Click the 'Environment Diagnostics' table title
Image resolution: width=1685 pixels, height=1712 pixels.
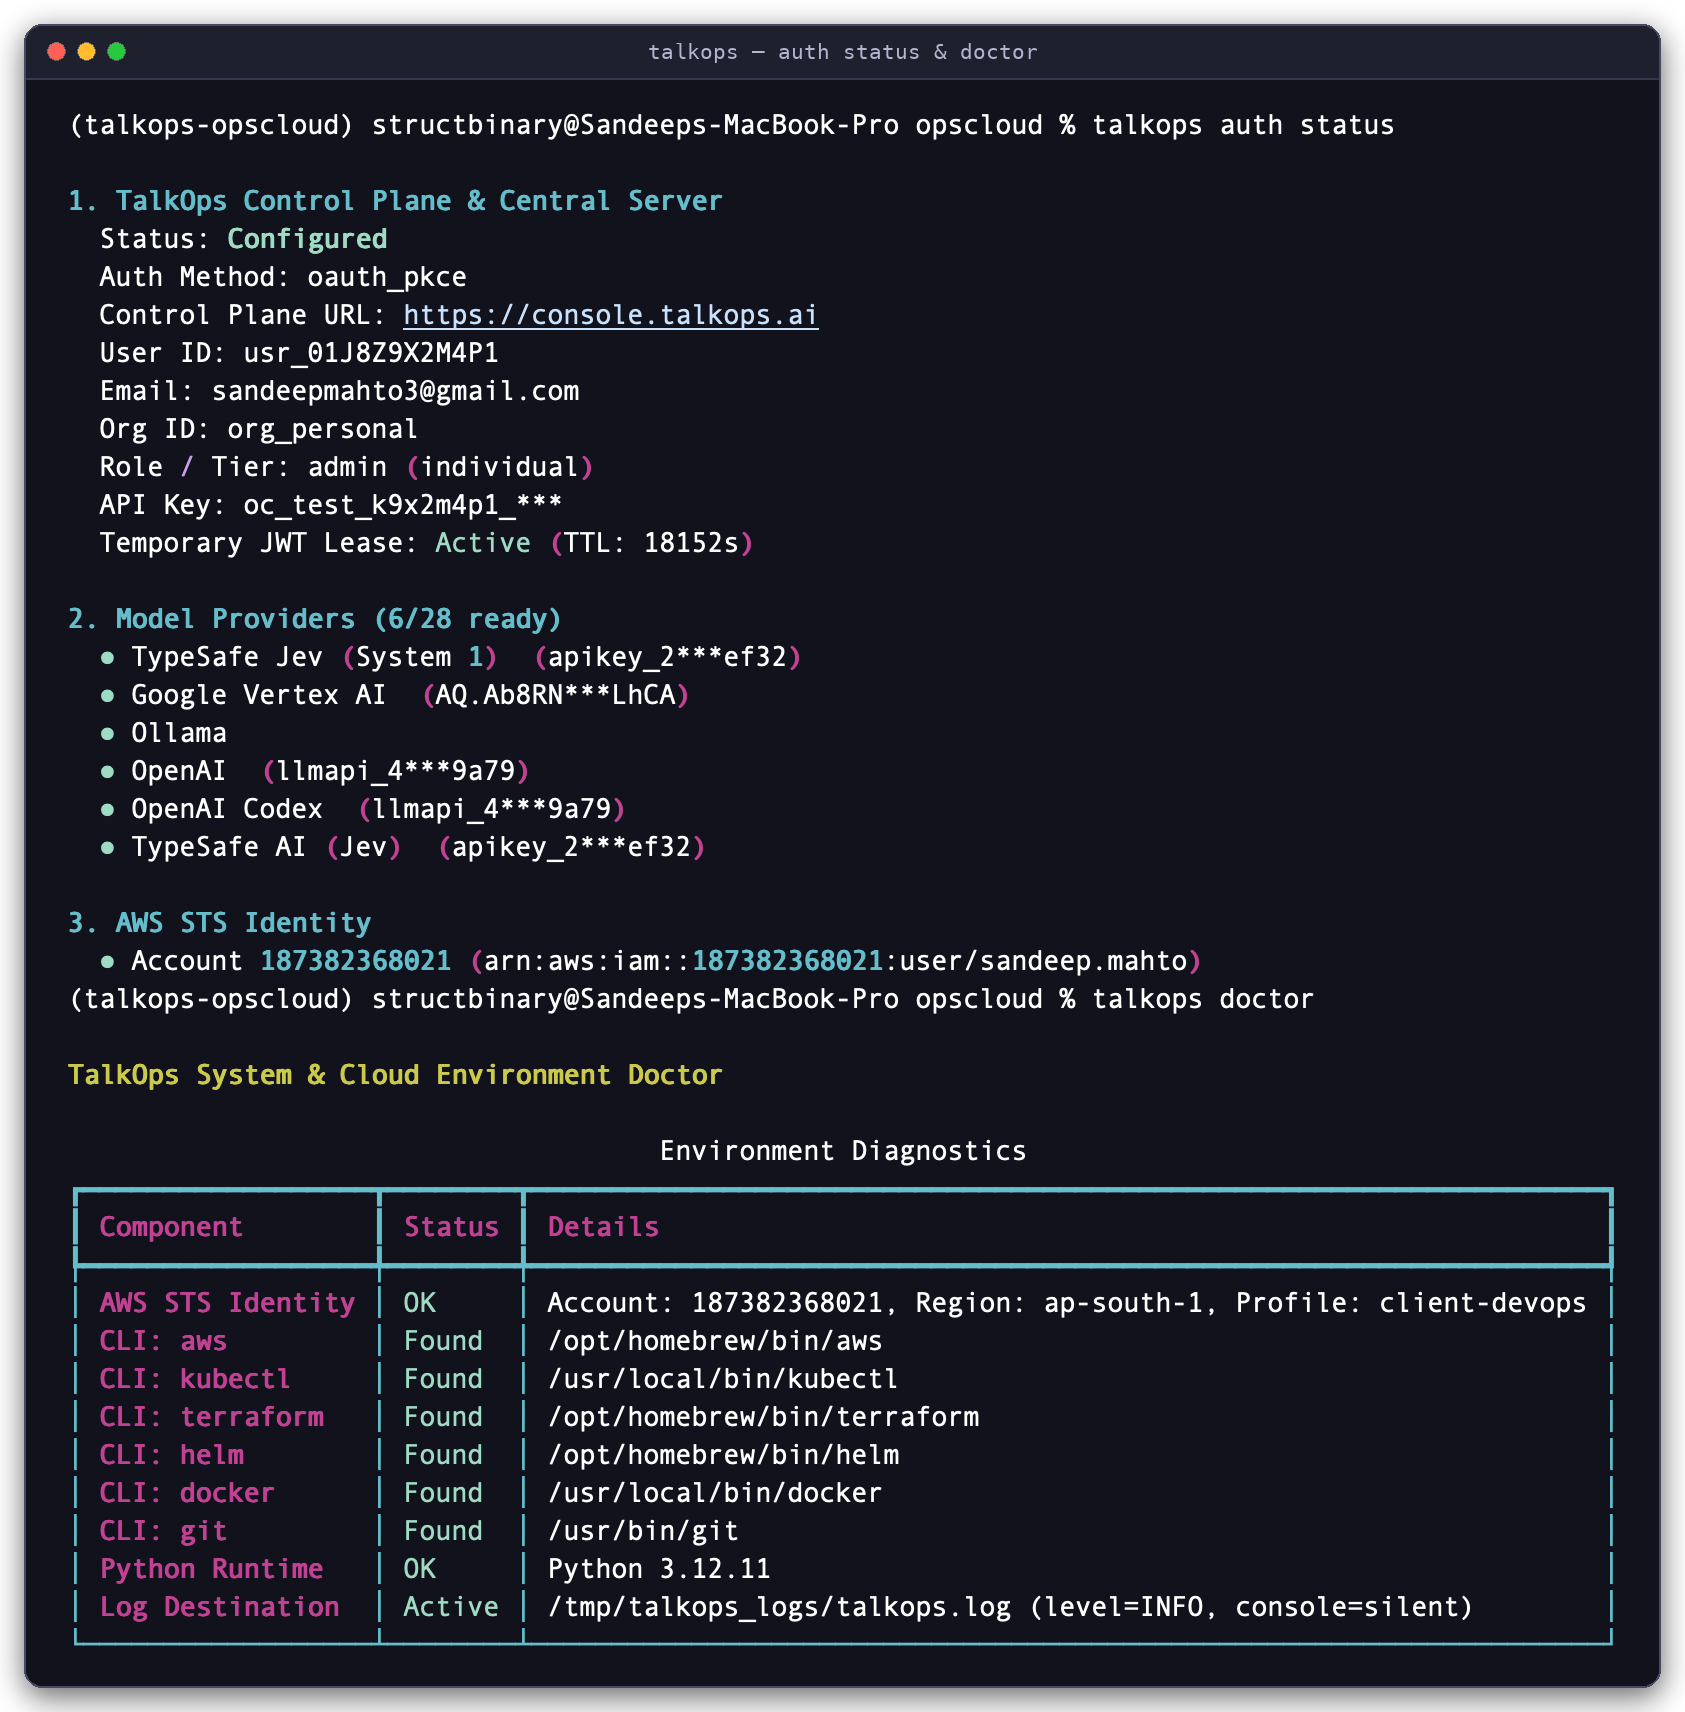843,1151
